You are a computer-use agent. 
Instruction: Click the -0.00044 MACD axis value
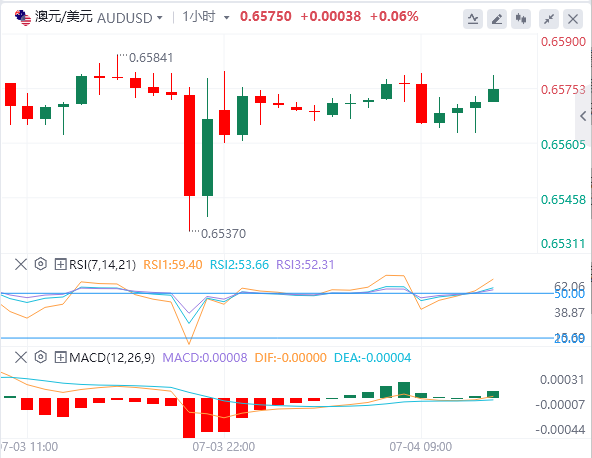click(560, 430)
